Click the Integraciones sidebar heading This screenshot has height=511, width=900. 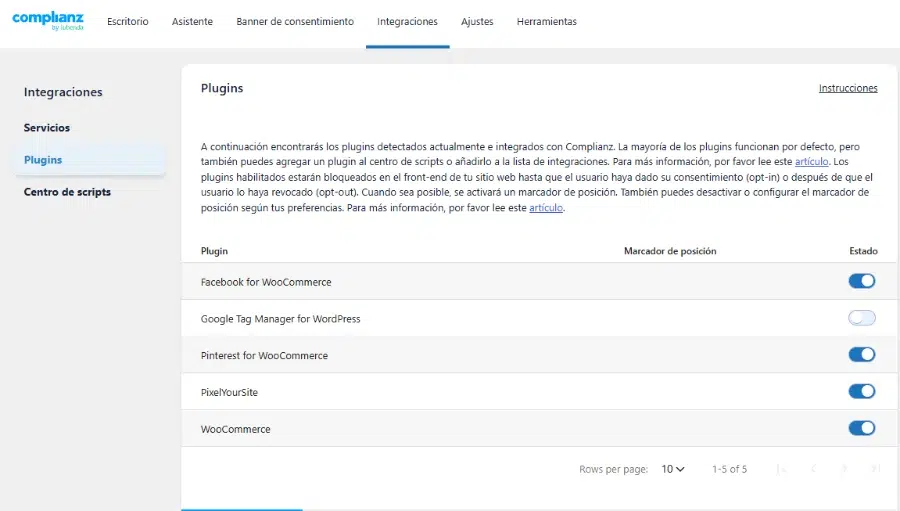(63, 92)
